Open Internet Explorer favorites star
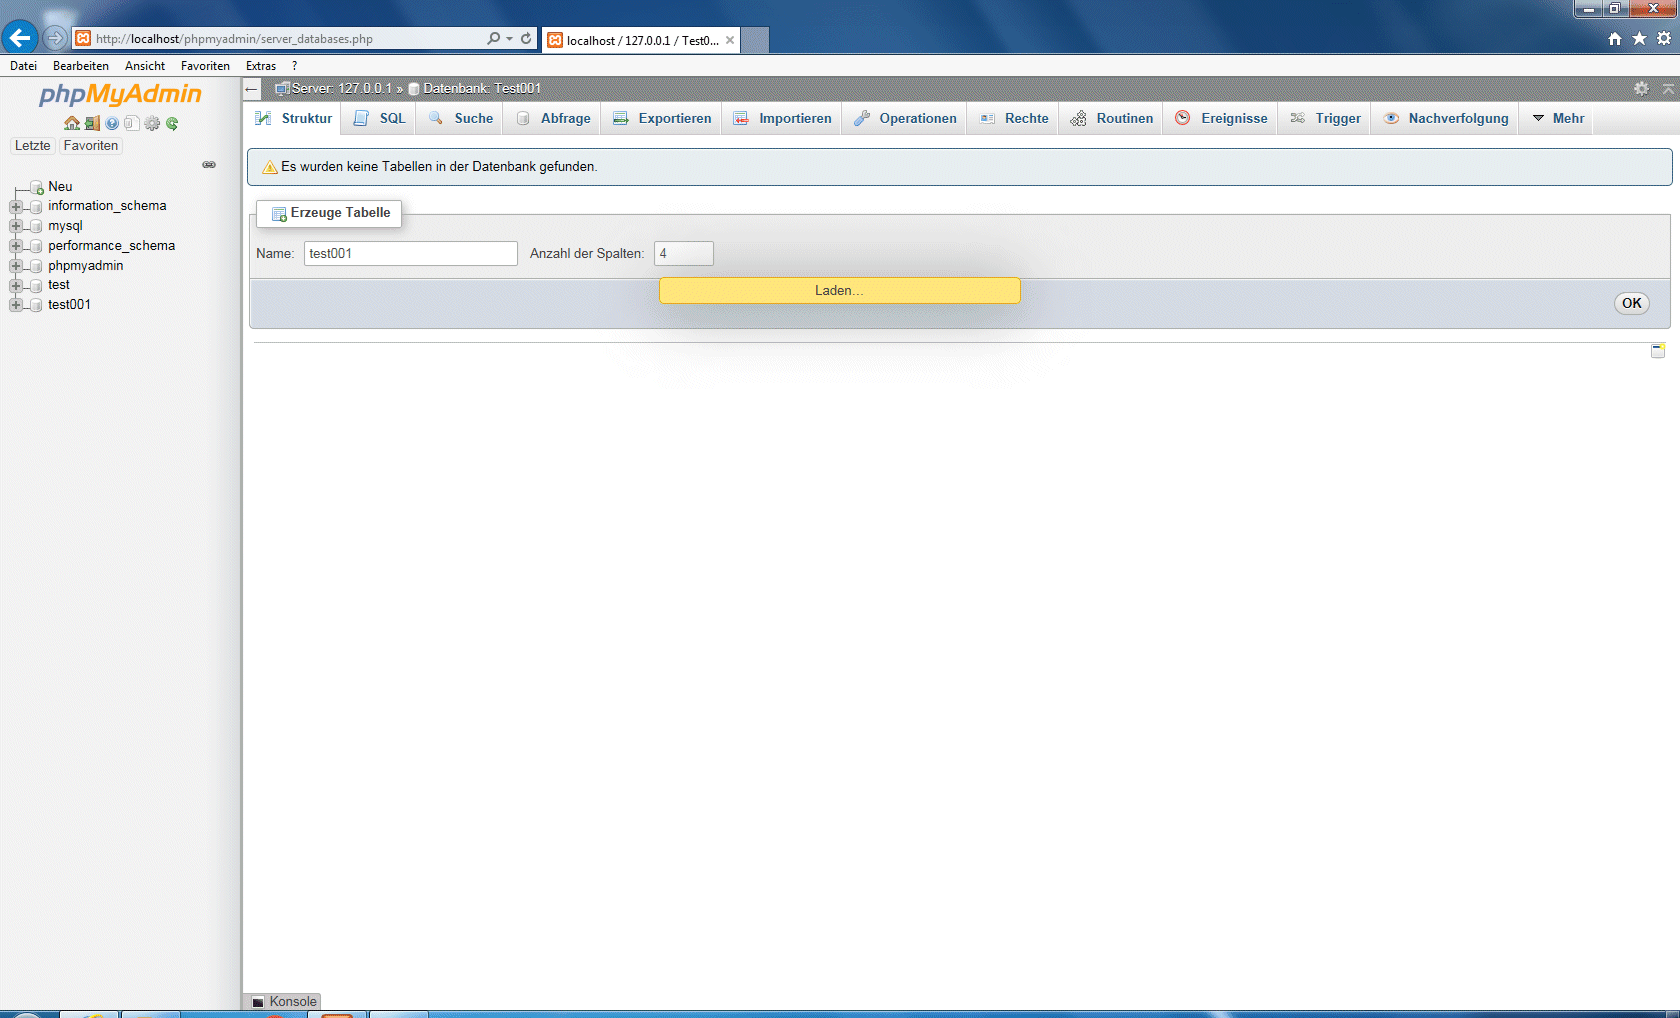1680x1018 pixels. pyautogui.click(x=1639, y=38)
